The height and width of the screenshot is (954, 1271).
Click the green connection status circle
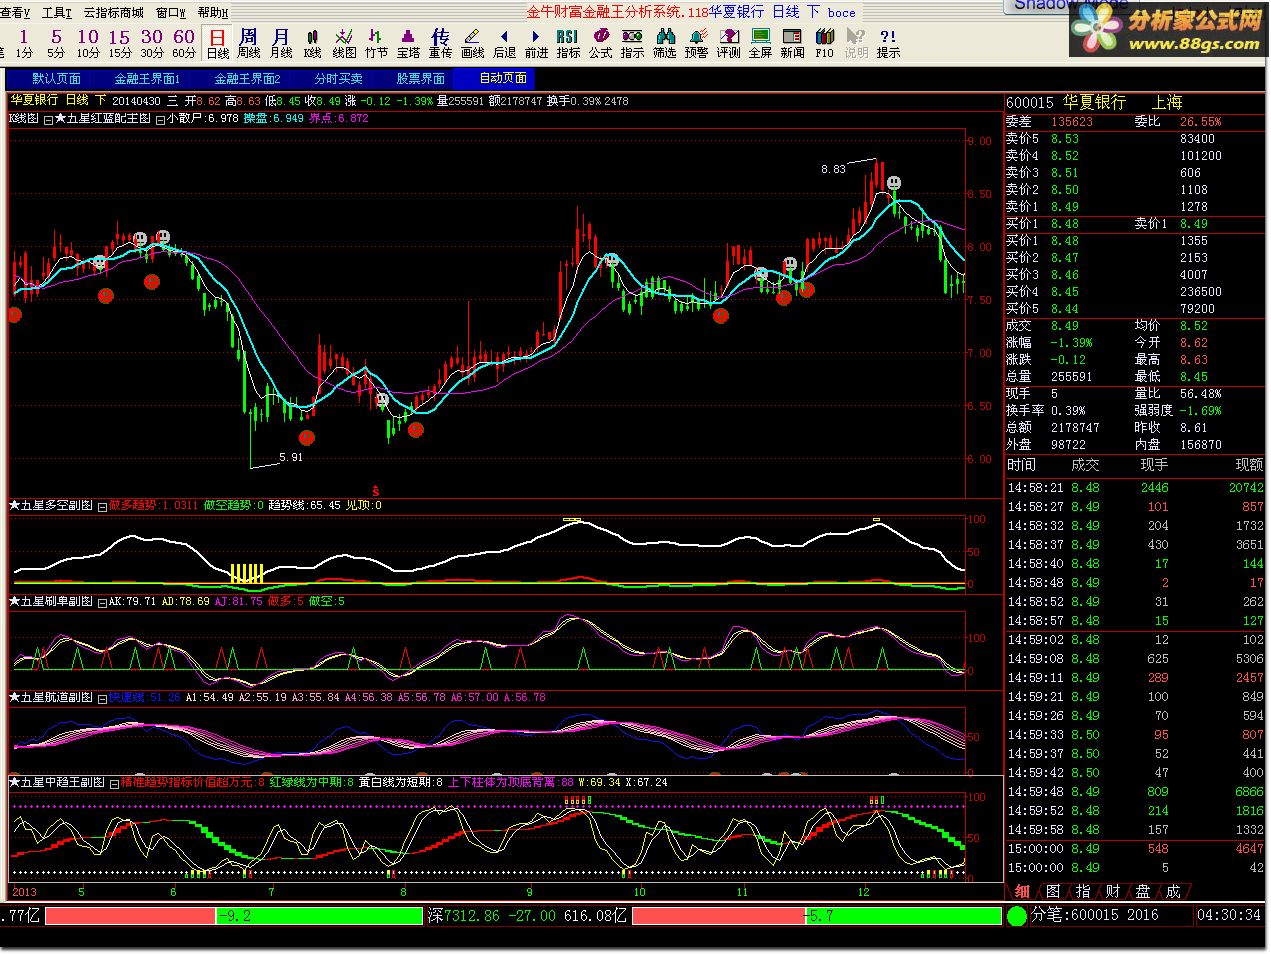click(x=1017, y=915)
